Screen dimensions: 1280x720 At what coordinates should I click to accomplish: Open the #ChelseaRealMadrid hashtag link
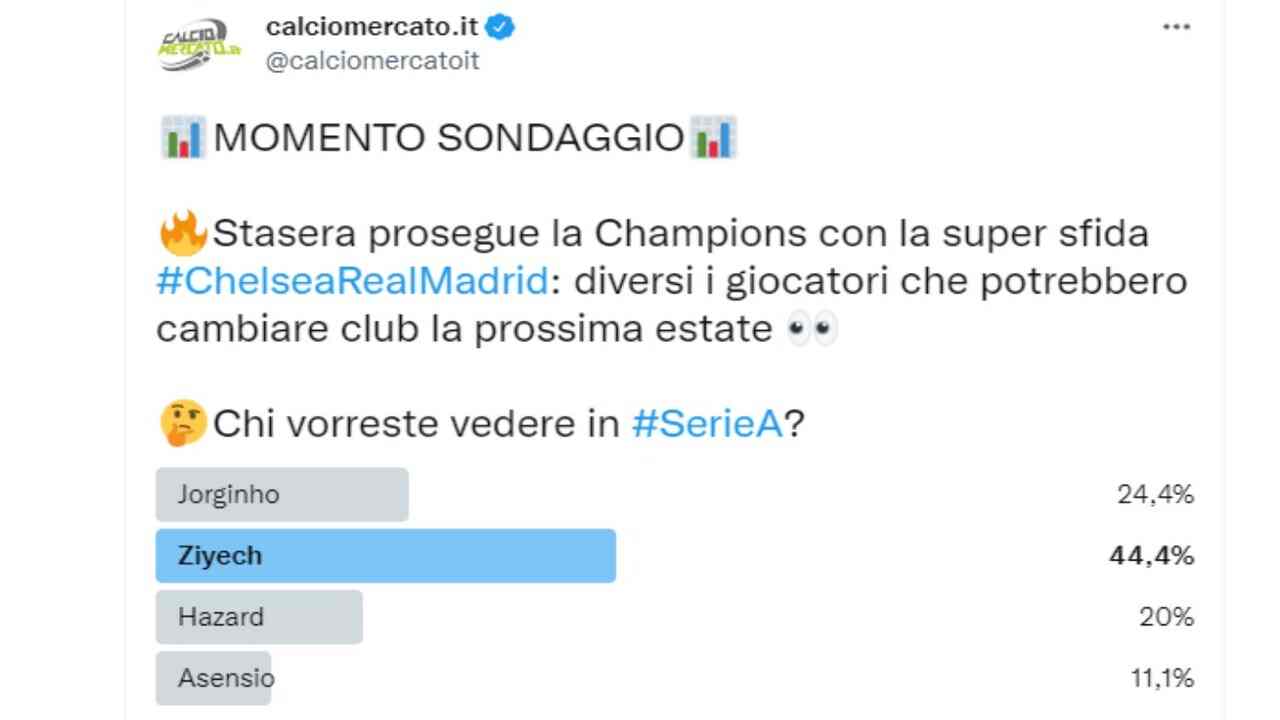348,280
